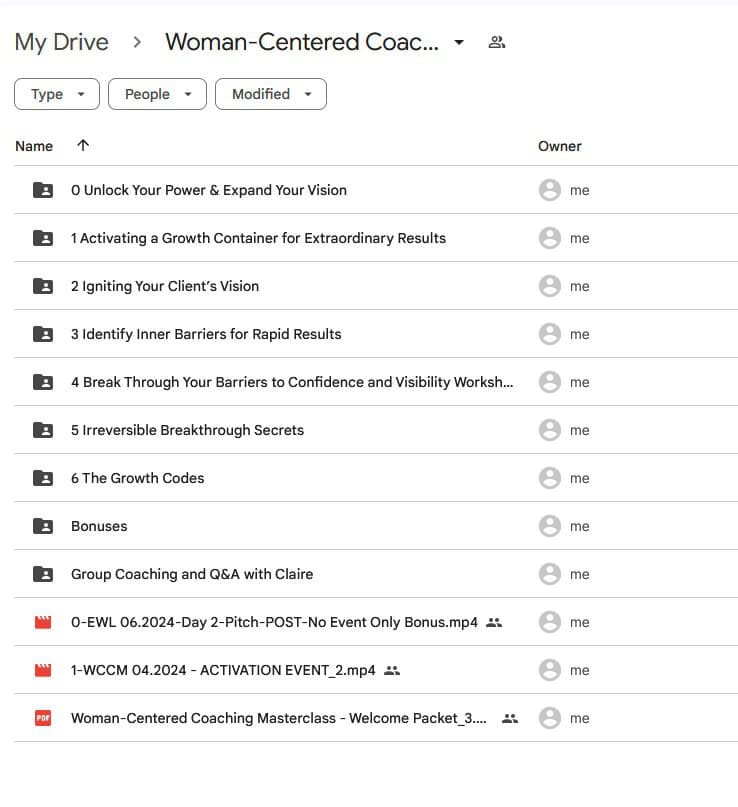The height and width of the screenshot is (807, 738).
Task: Click the sort direction arrow next to Name
Action: tap(83, 146)
